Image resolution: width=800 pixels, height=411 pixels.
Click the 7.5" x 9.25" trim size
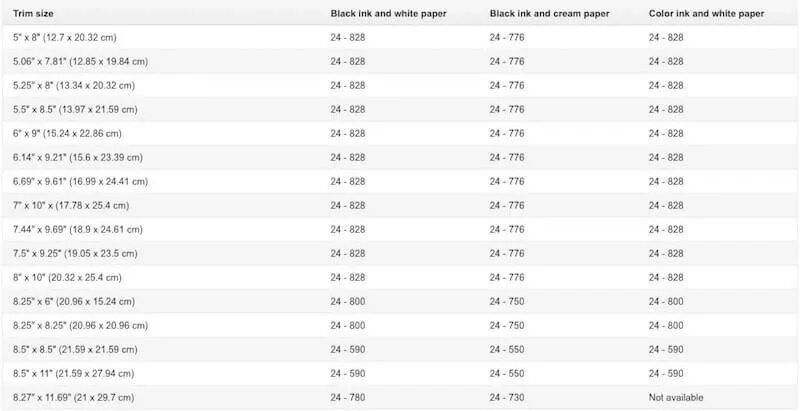(75, 253)
